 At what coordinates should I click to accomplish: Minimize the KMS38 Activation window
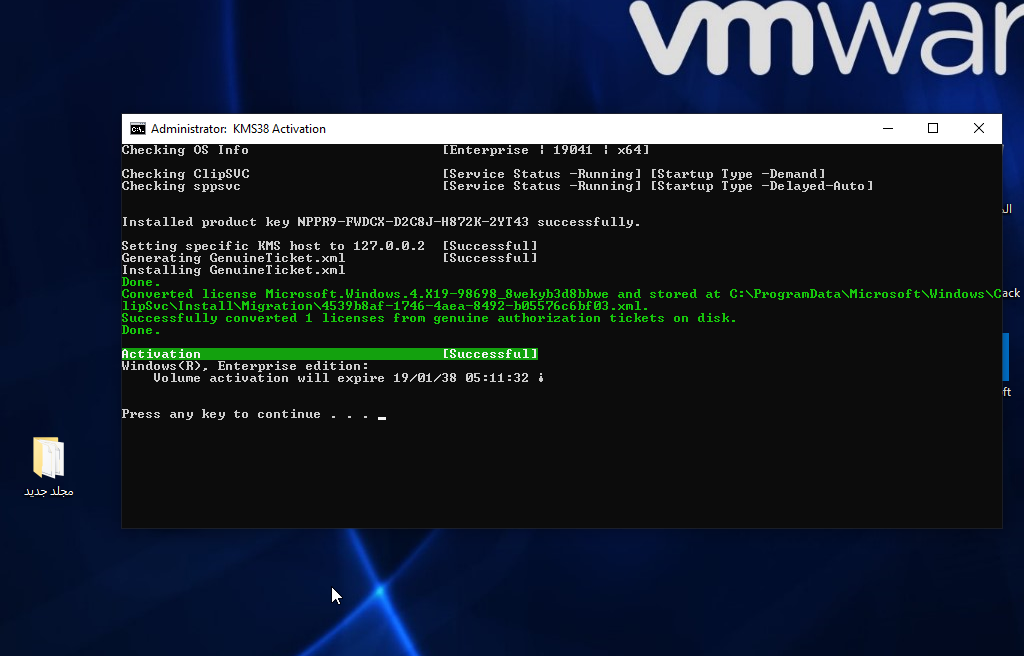pos(888,129)
